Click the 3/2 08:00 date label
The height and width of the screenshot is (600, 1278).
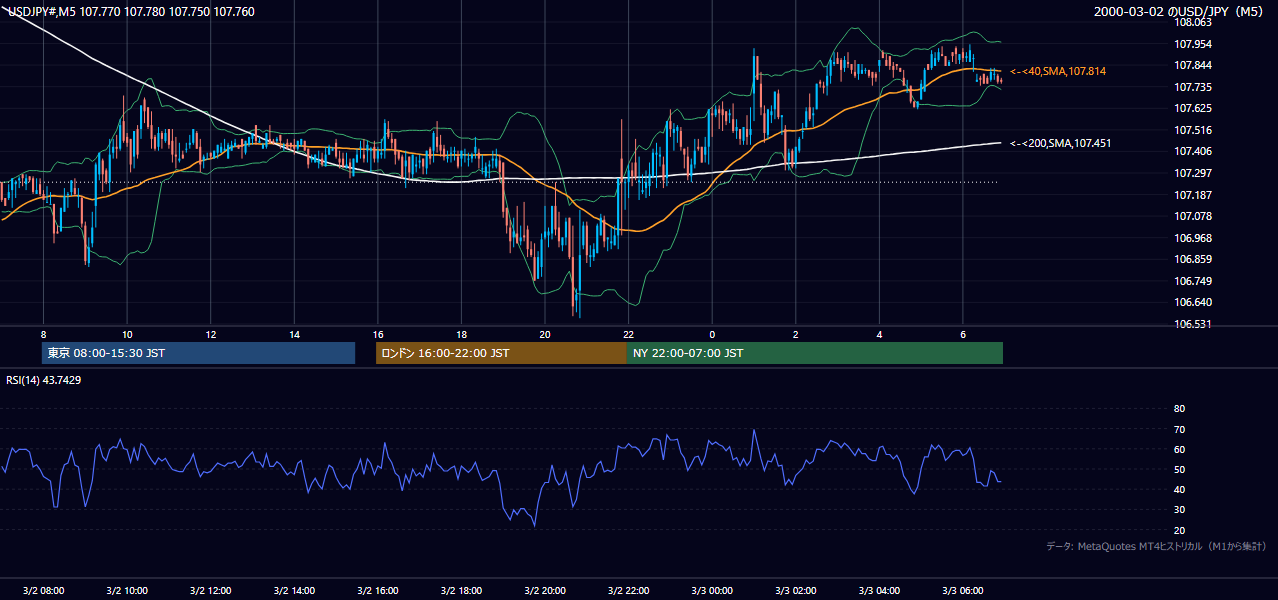43,590
